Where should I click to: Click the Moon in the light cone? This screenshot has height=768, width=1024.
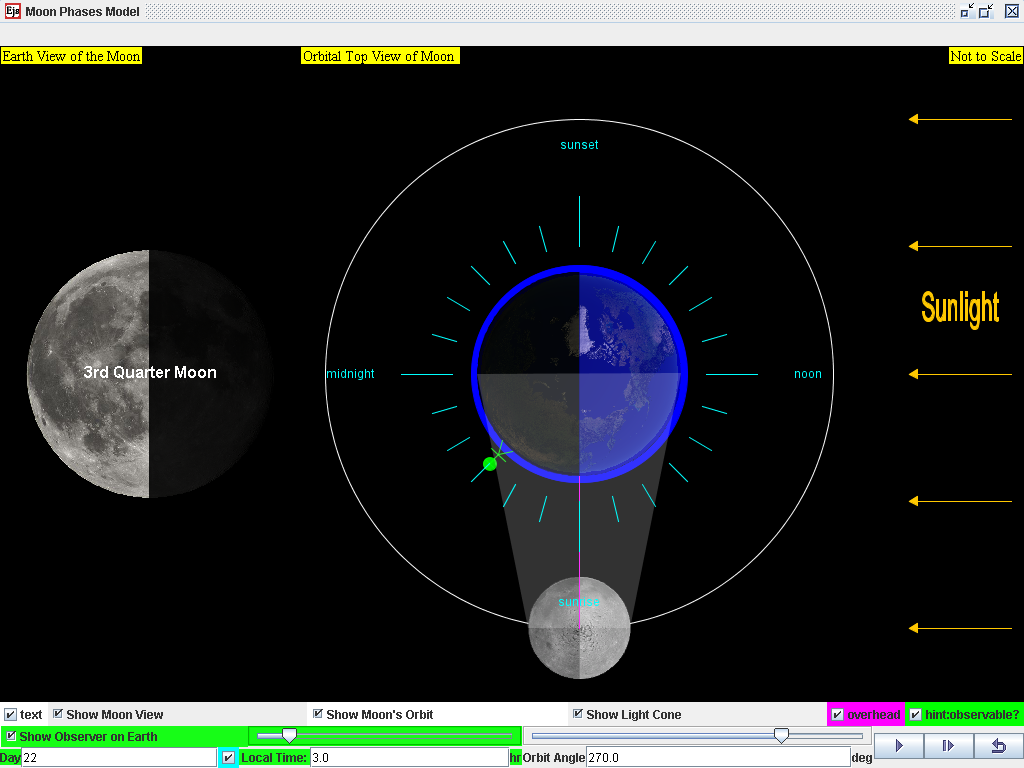pyautogui.click(x=578, y=628)
